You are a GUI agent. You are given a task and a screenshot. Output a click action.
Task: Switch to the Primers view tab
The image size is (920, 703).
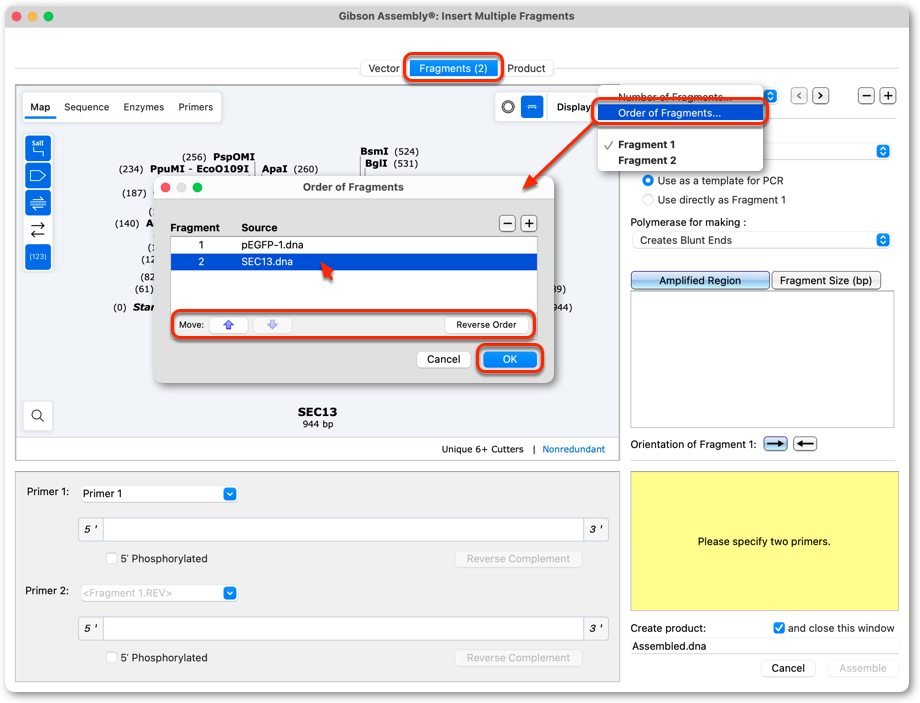pyautogui.click(x=195, y=107)
